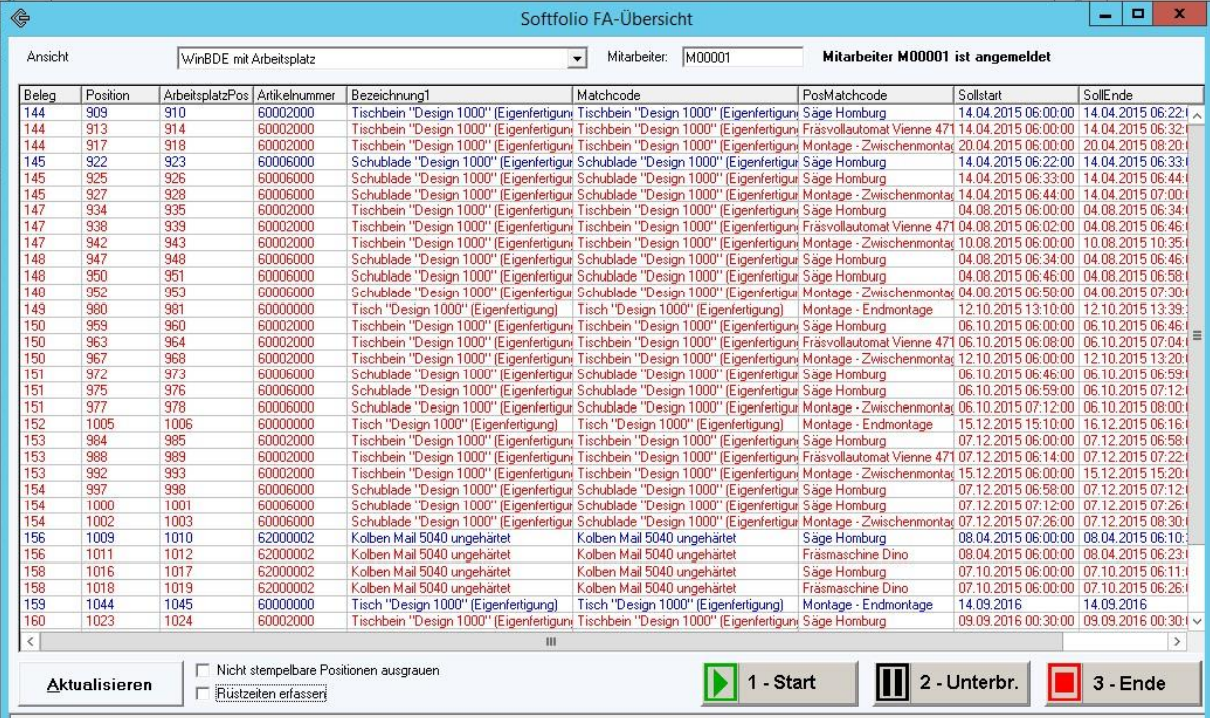Enable 'Nicht stempelbare Positionen ausgrauen' checkbox
The image size is (1210, 718).
204,670
